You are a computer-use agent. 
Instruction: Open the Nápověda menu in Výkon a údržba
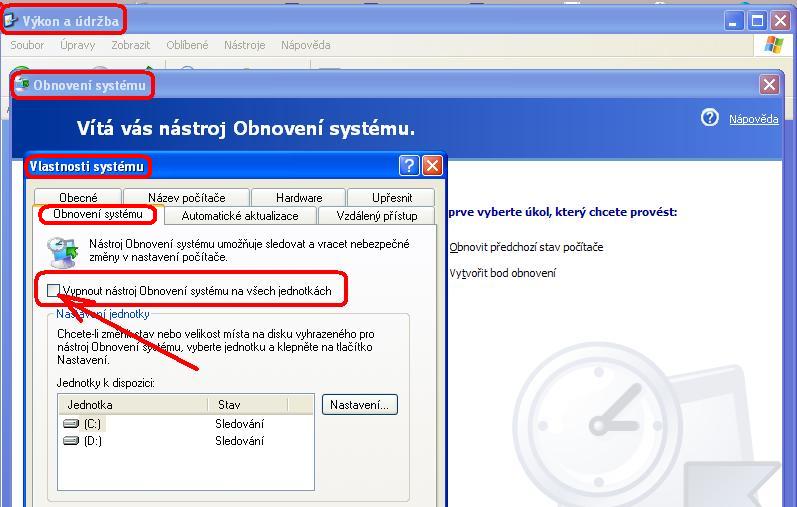305,45
